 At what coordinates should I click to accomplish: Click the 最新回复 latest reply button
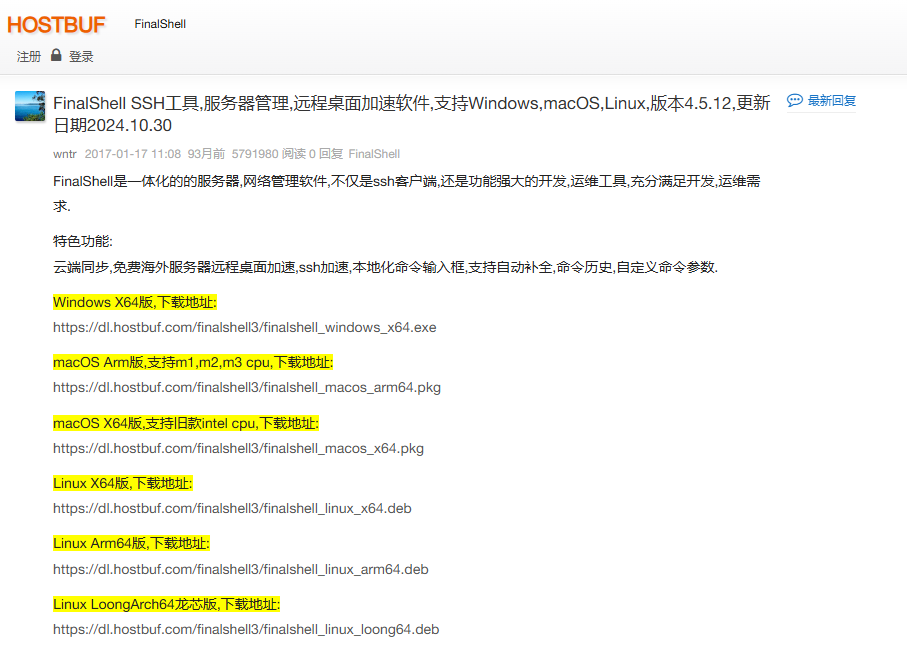832,99
